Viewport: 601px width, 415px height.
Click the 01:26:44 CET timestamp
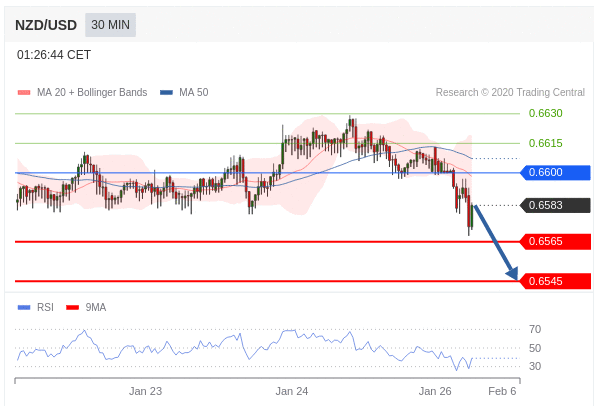(54, 55)
